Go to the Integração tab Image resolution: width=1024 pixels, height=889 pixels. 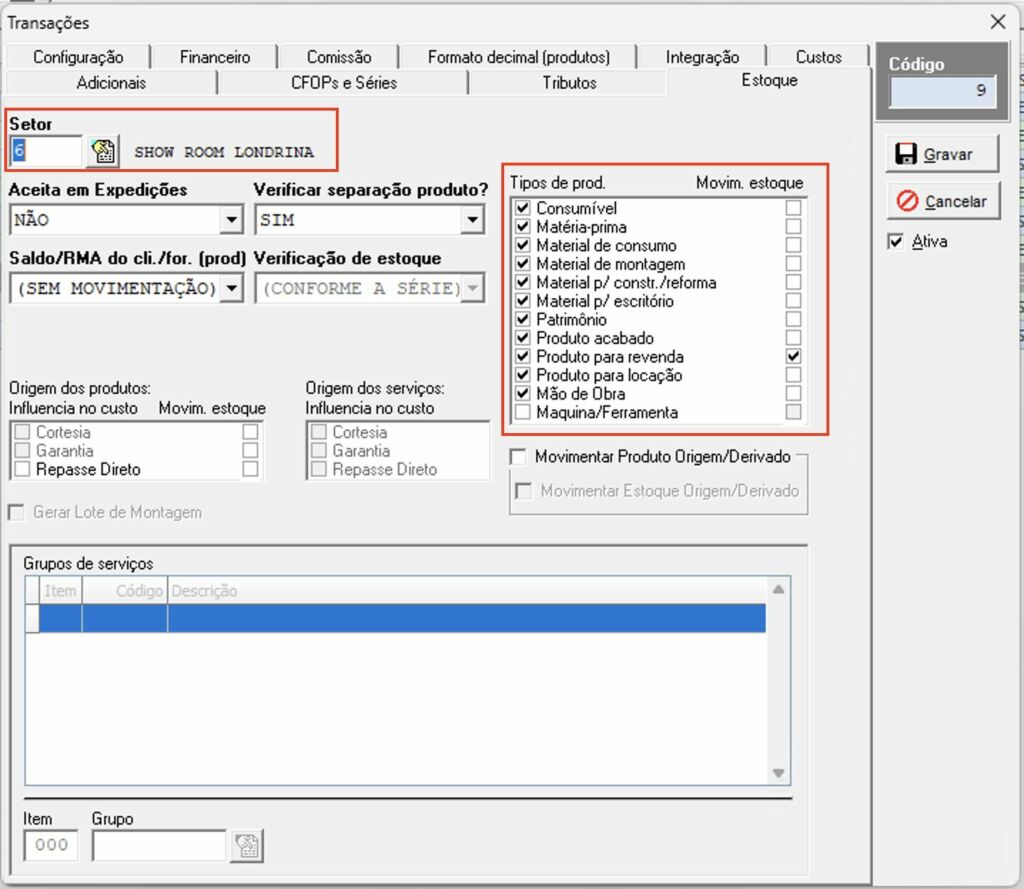[x=703, y=57]
